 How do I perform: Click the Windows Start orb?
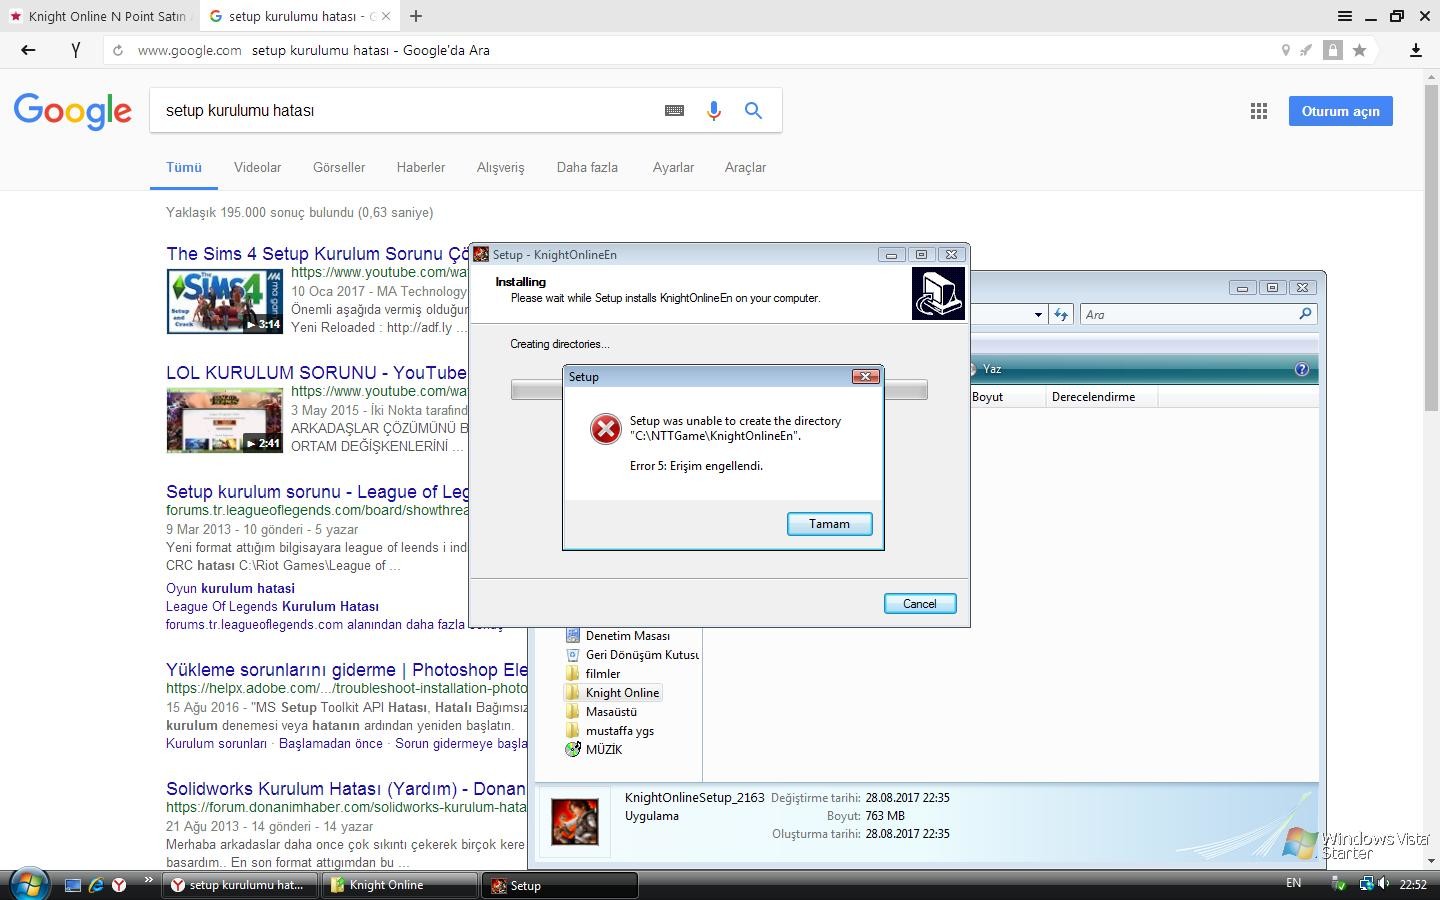[x=29, y=884]
